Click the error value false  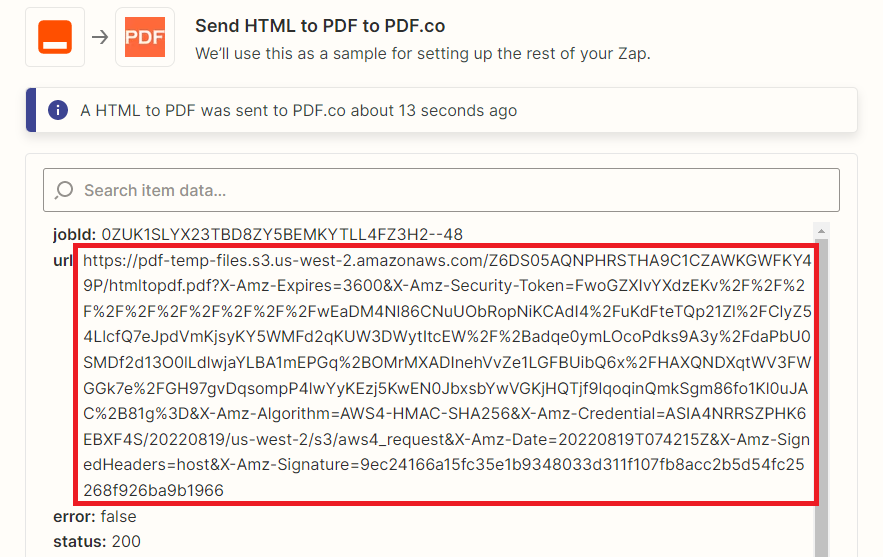[x=118, y=516]
